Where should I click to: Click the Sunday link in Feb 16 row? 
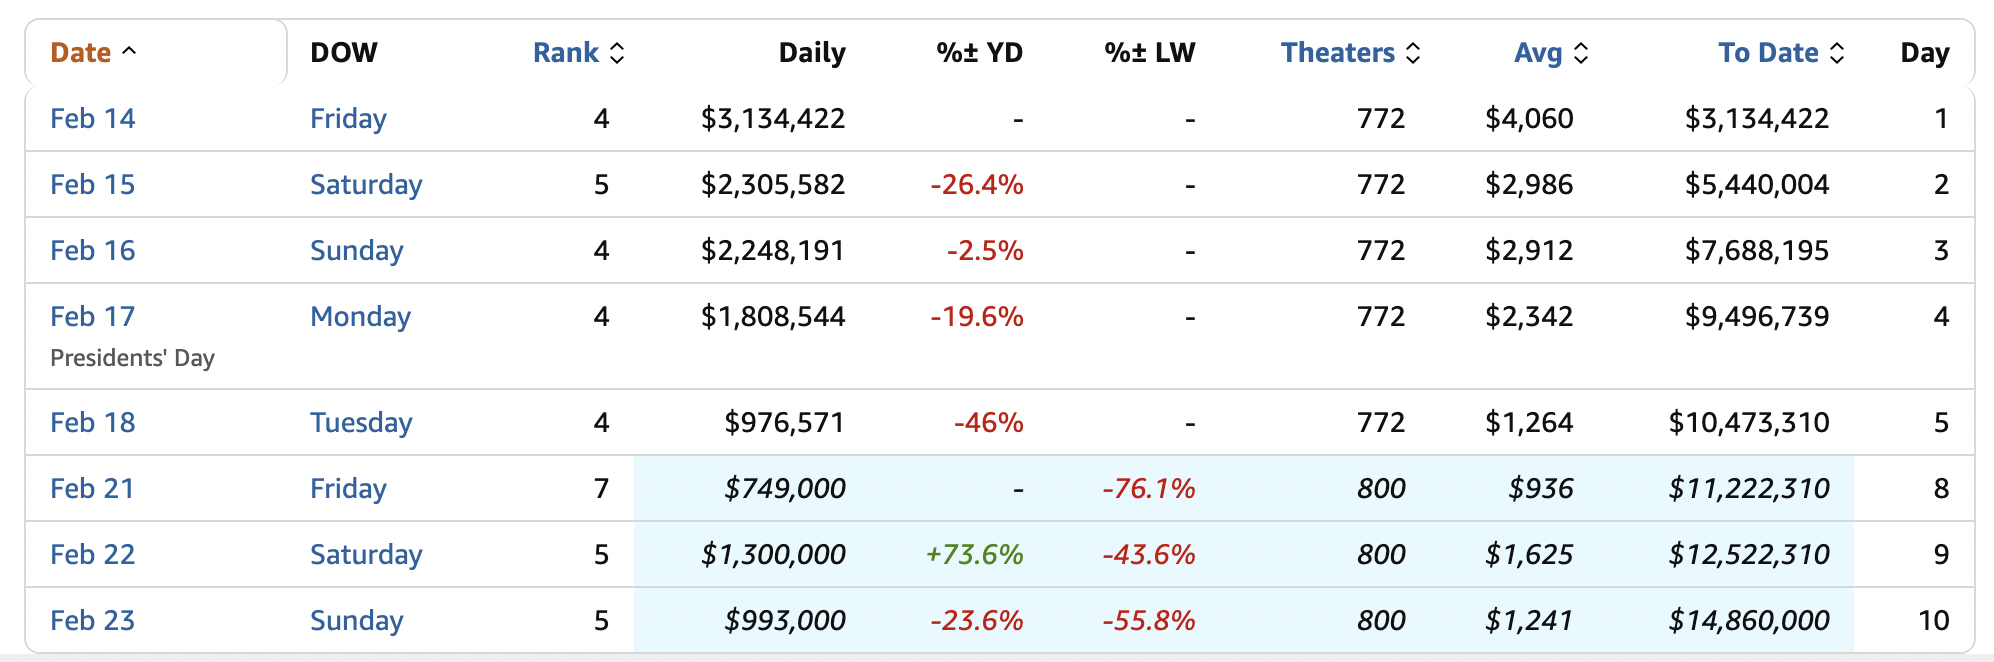tap(356, 251)
